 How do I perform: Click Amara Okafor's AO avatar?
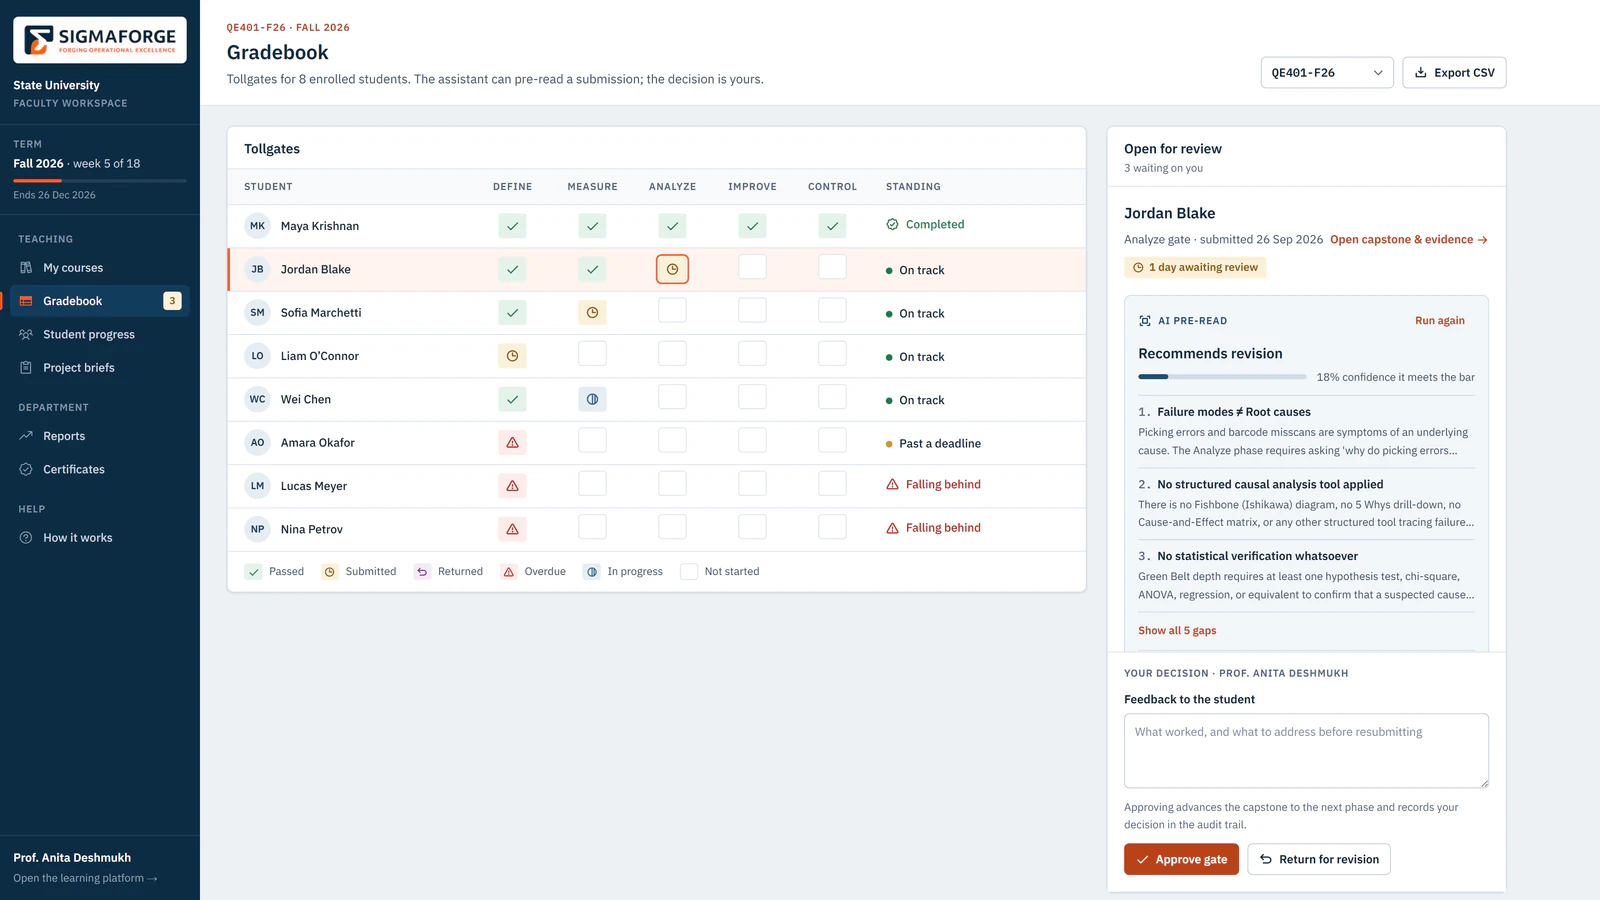pos(257,442)
